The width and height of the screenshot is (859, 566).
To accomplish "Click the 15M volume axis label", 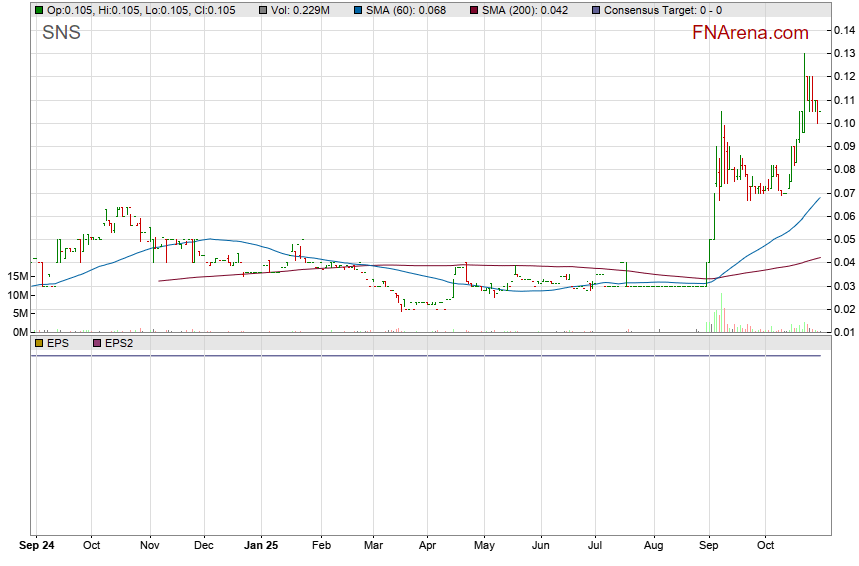I will (x=16, y=276).
